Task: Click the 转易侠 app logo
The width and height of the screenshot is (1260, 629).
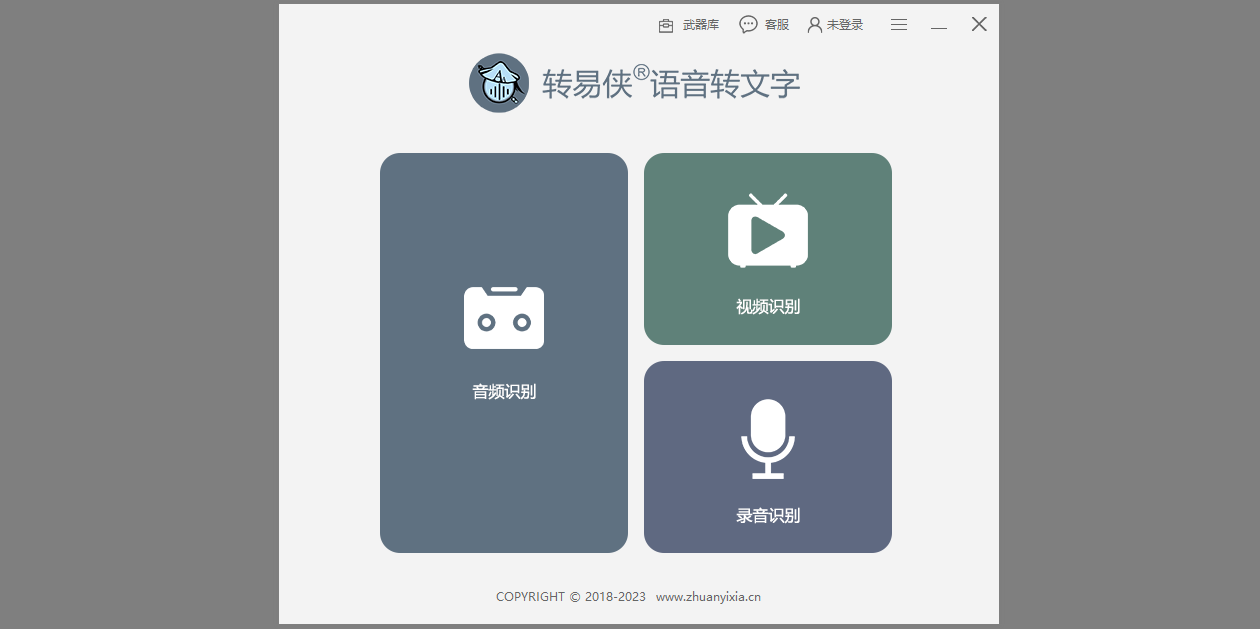Action: pos(499,83)
